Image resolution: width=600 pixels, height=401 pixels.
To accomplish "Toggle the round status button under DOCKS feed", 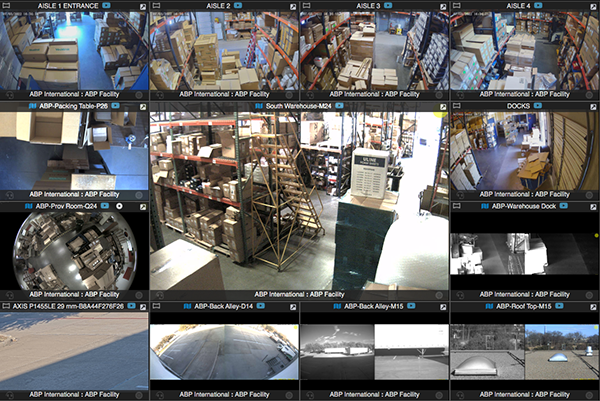I will [x=593, y=195].
